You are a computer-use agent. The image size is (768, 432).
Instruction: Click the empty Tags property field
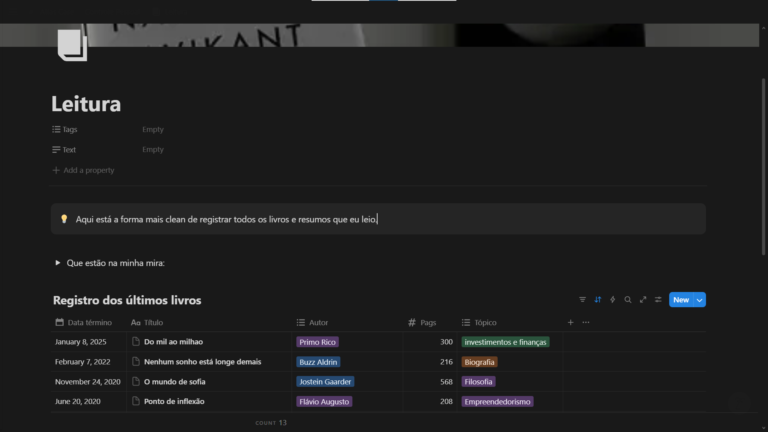[x=153, y=129]
